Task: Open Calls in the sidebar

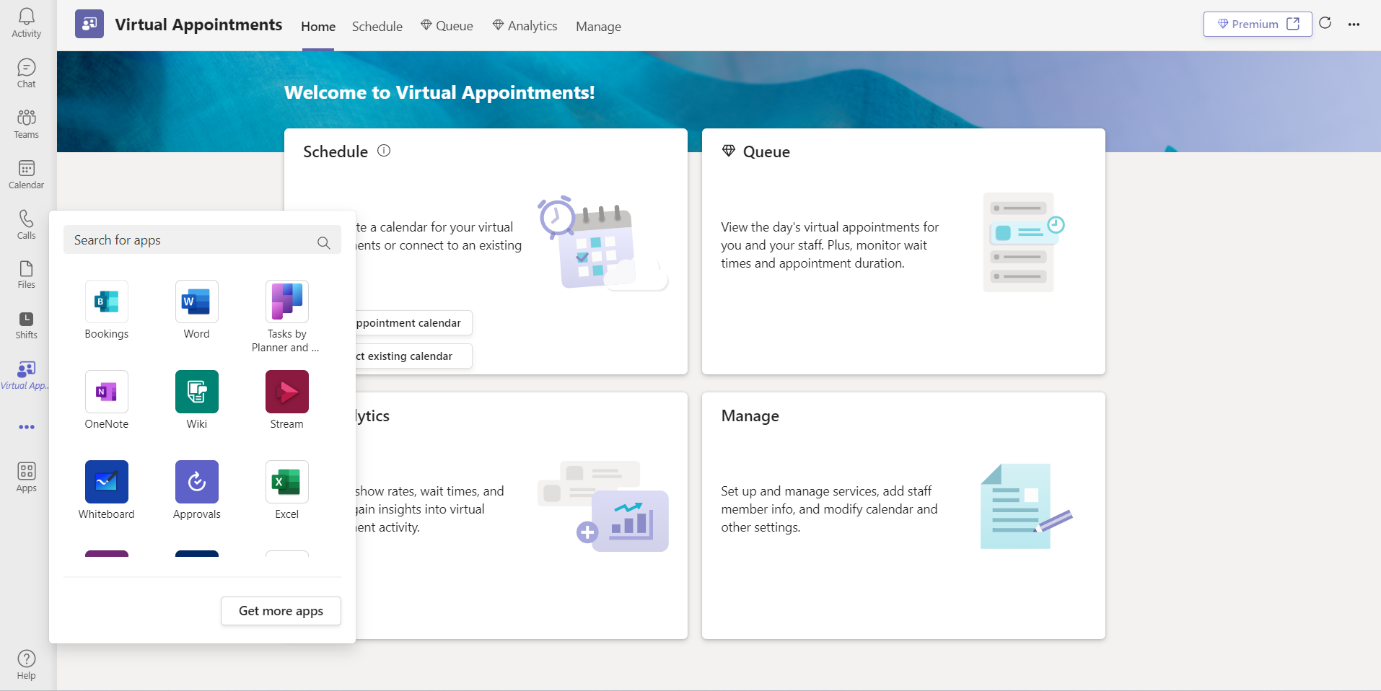Action: [x=26, y=224]
